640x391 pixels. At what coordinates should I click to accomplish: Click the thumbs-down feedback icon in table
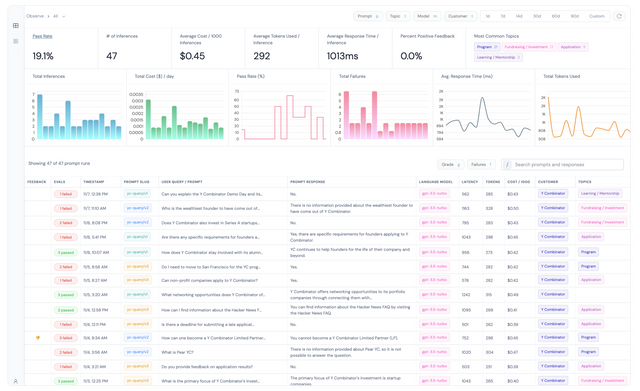38,338
